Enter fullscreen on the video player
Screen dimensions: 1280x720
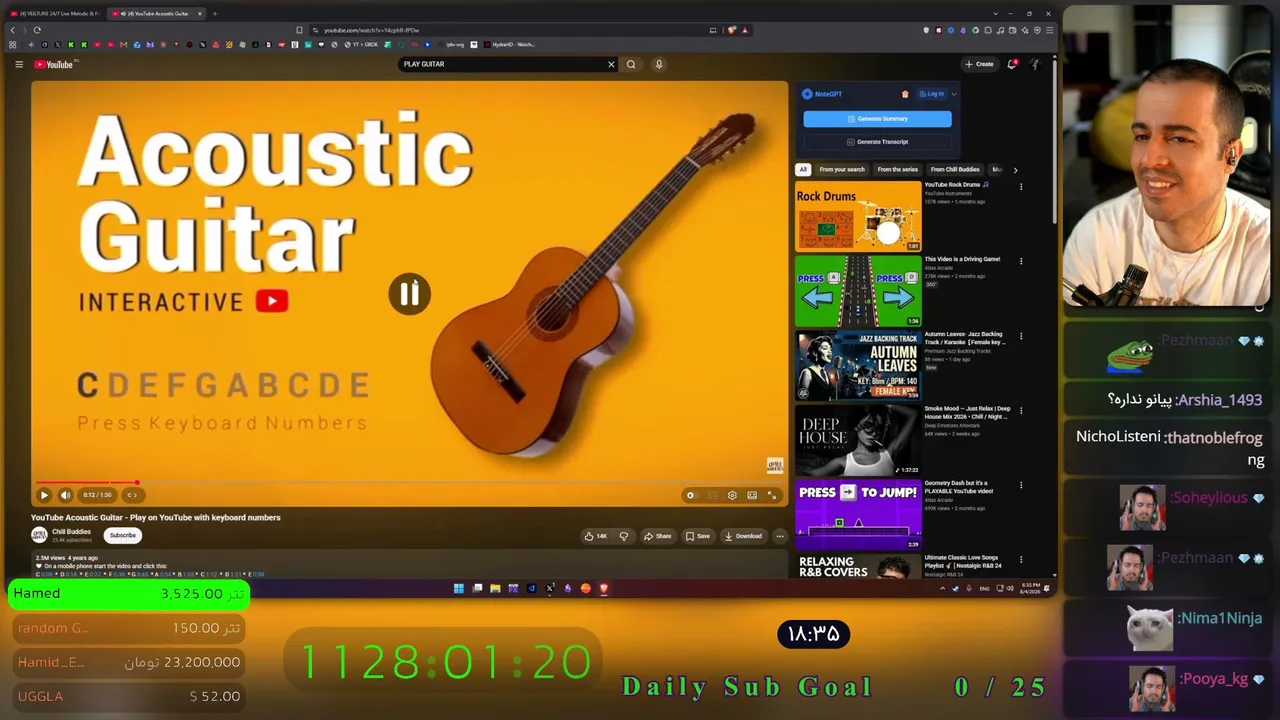(x=772, y=495)
